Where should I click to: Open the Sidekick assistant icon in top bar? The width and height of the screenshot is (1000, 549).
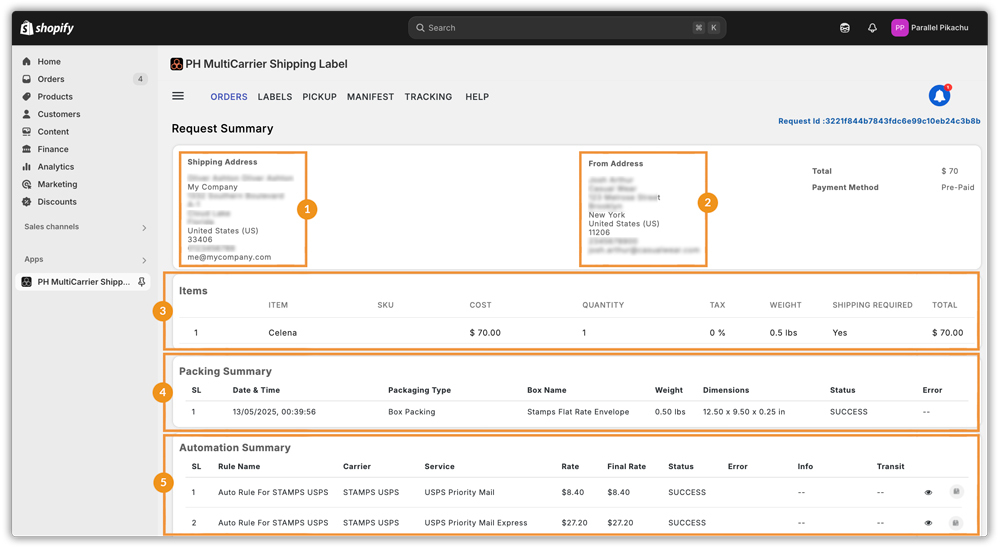pos(844,27)
